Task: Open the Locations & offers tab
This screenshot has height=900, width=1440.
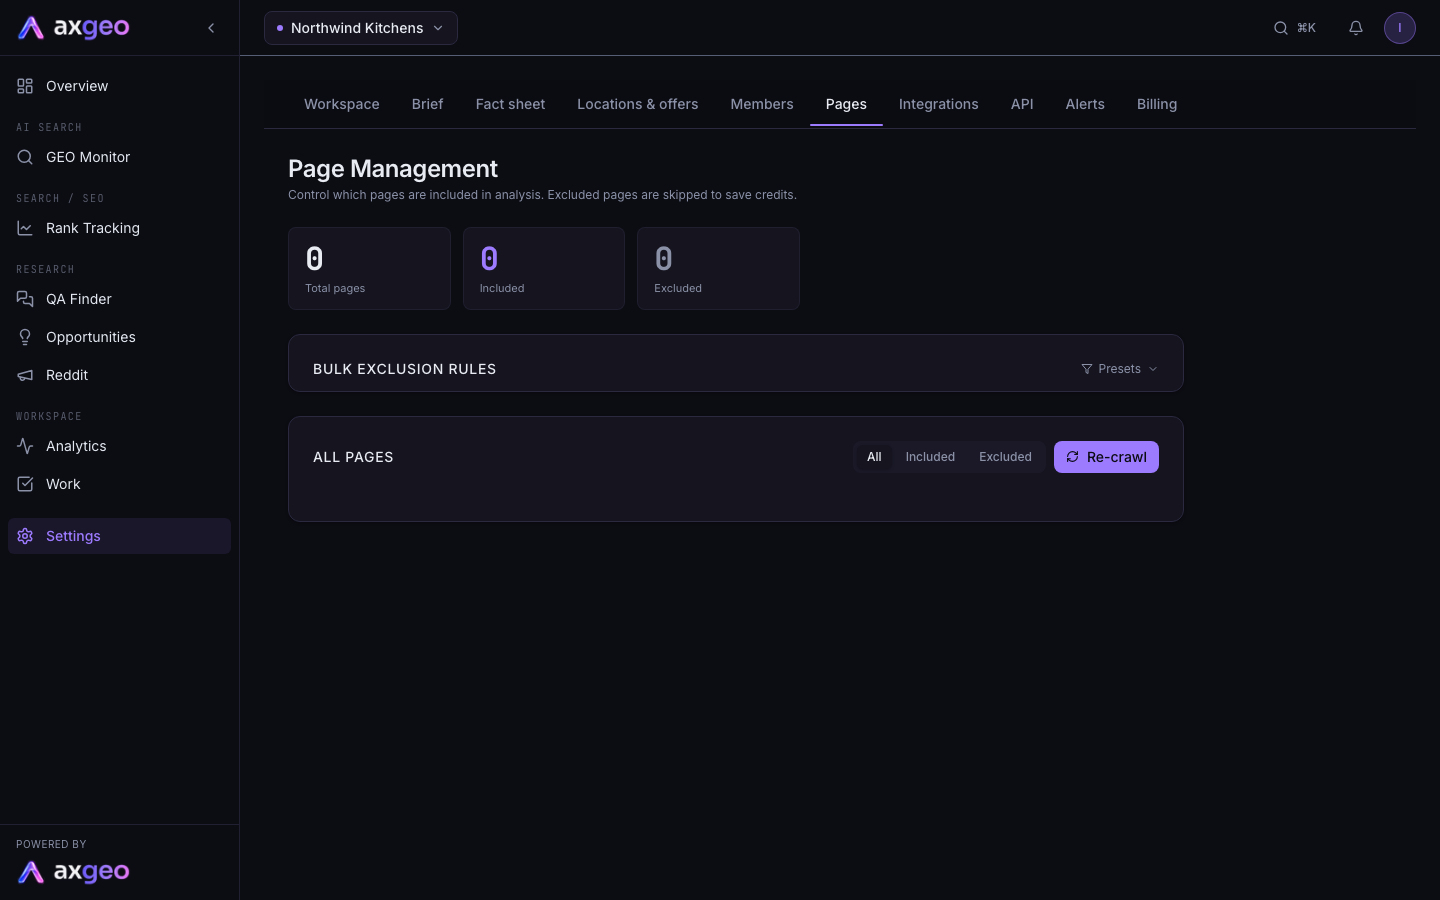Action: click(x=638, y=104)
